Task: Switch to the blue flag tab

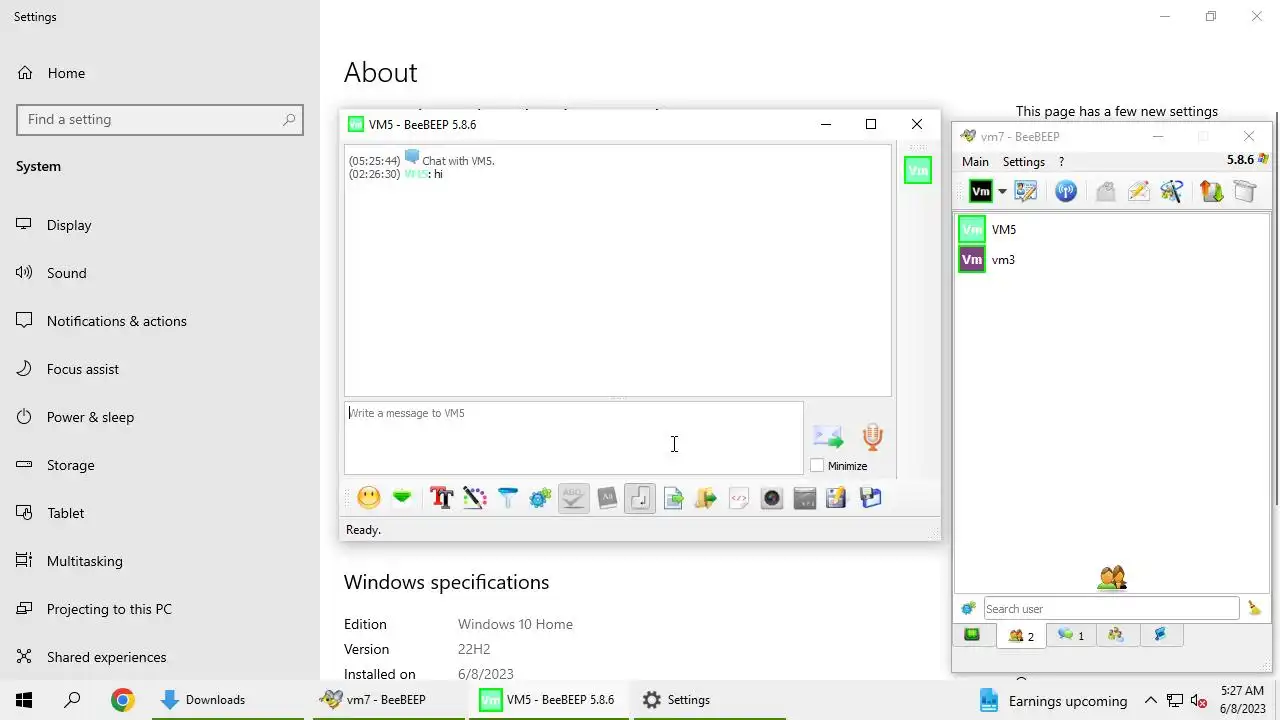Action: [1160, 635]
